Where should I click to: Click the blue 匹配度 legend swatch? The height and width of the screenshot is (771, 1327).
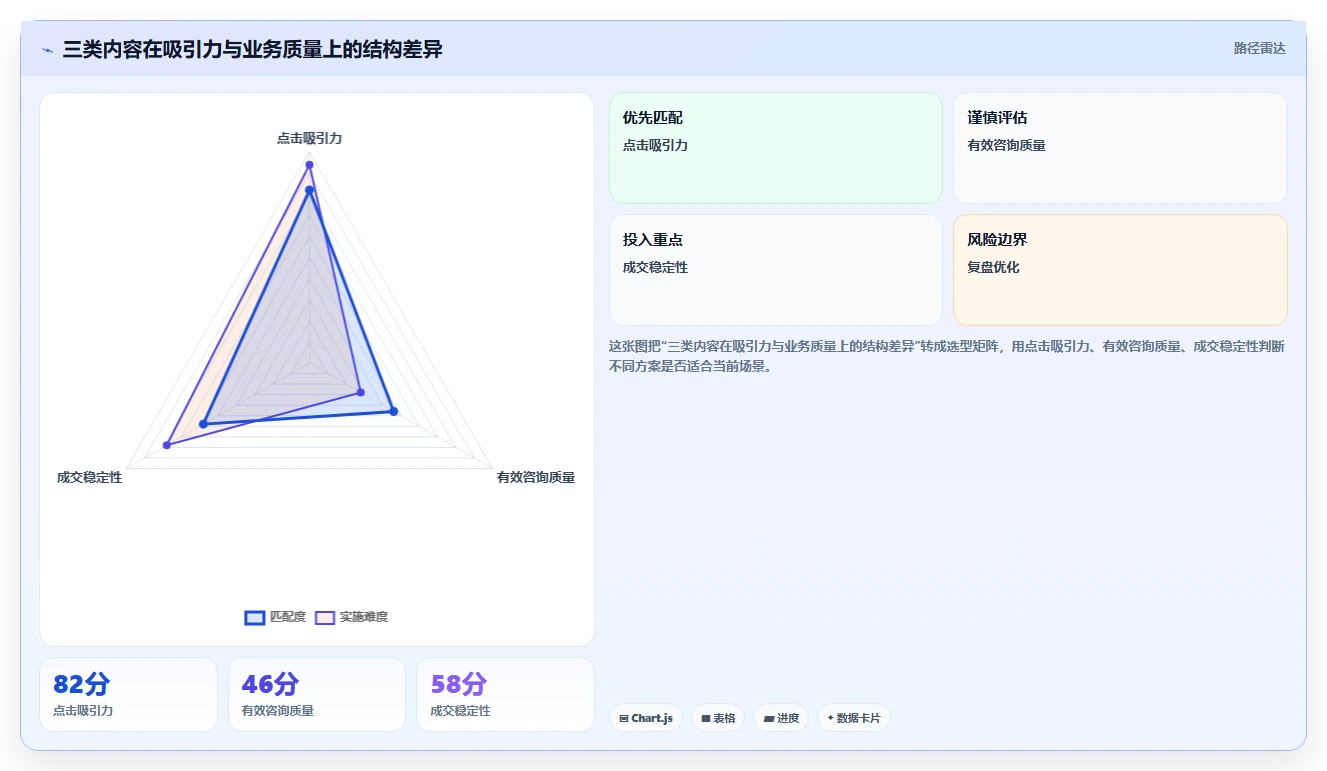coord(255,617)
